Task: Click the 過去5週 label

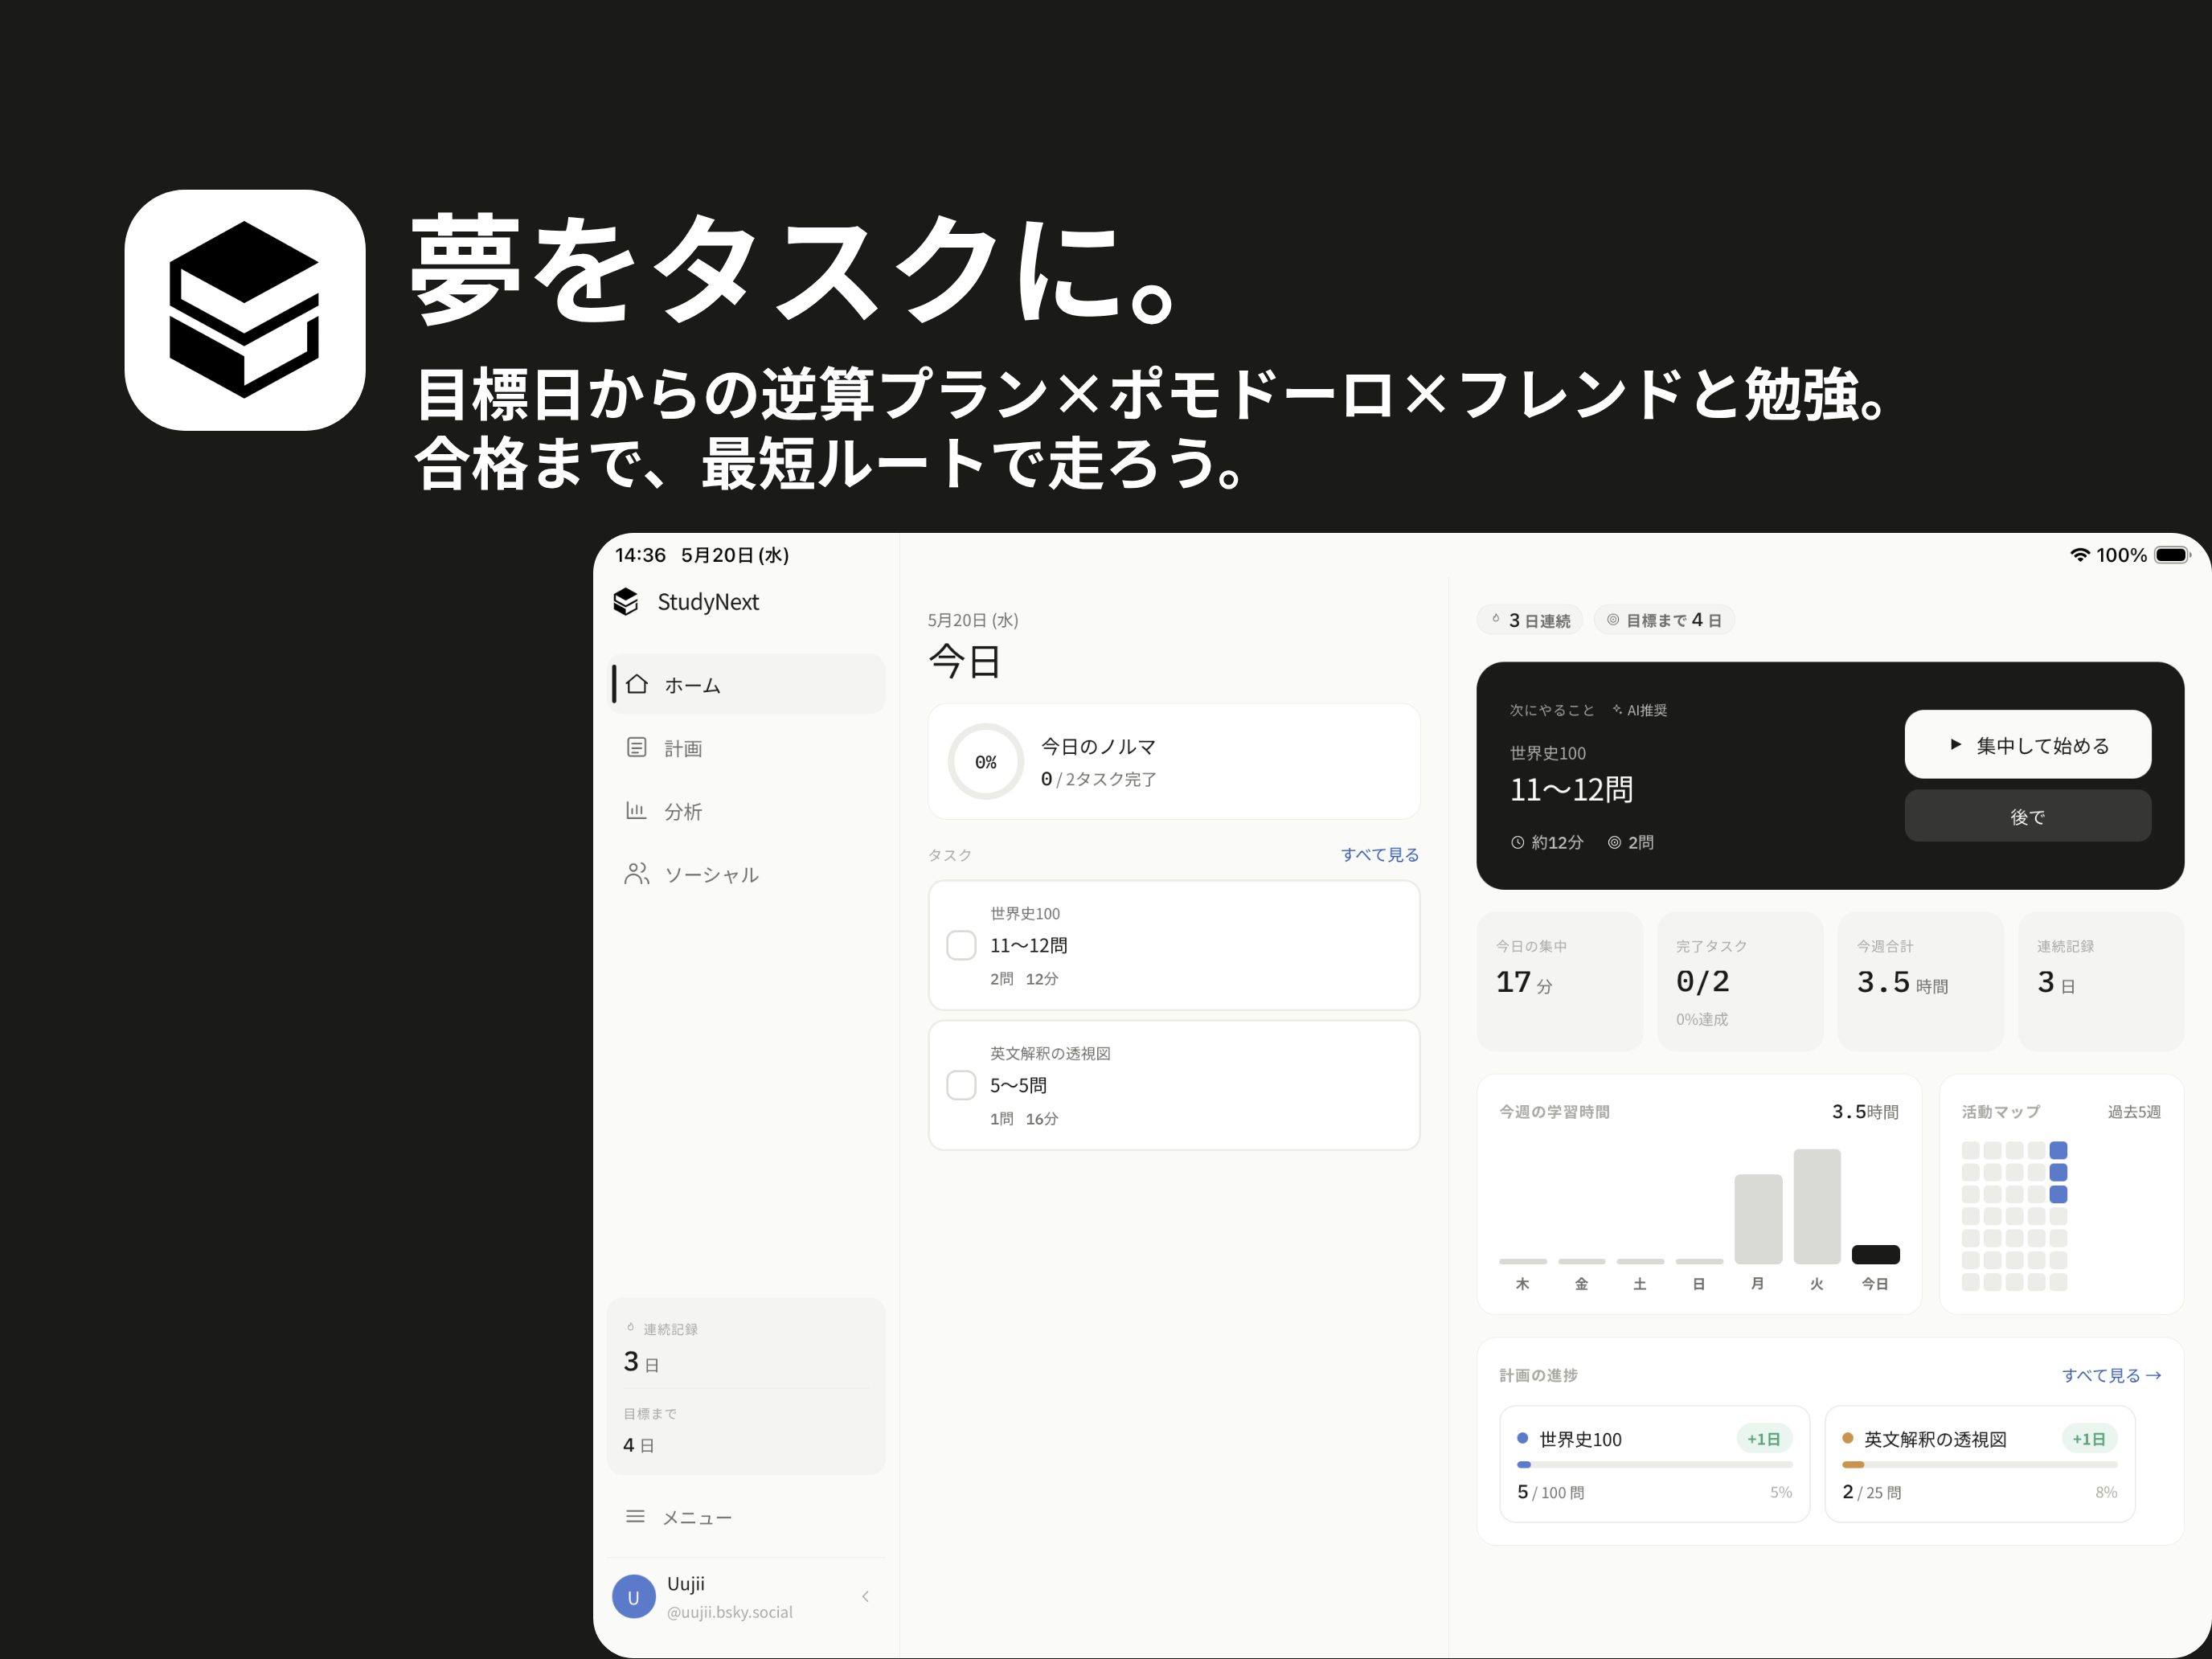Action: click(2134, 1111)
